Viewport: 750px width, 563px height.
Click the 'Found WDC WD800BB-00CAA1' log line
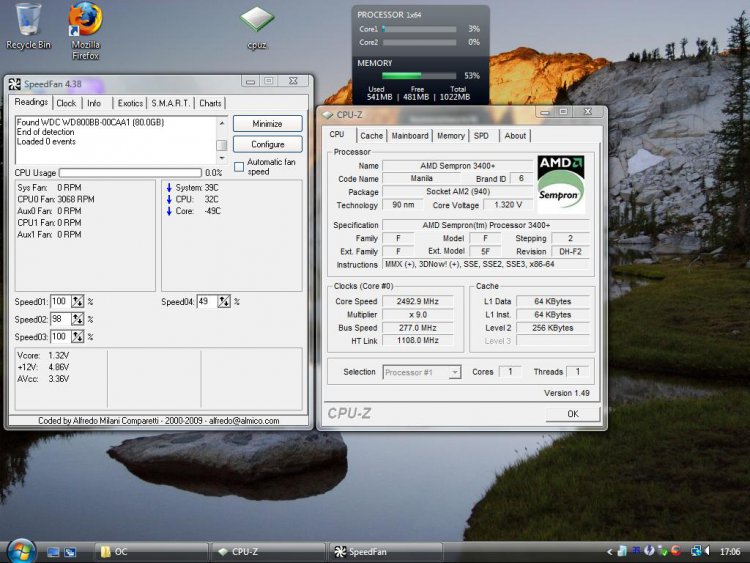pyautogui.click(x=90, y=122)
